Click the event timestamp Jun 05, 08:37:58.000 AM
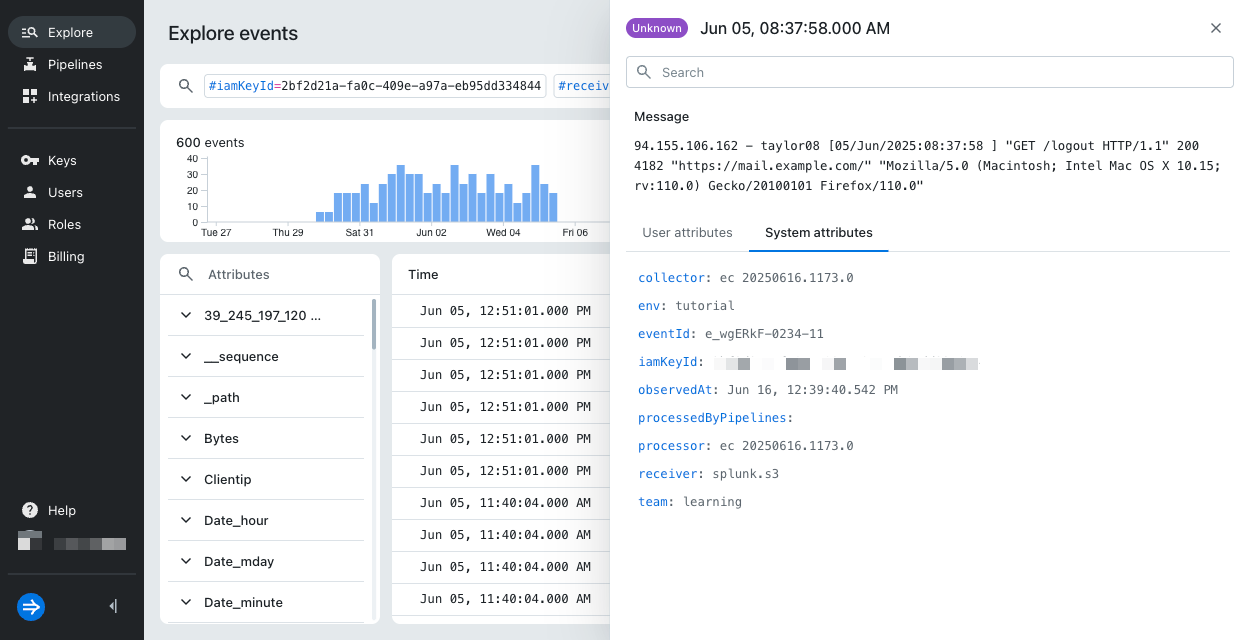Screen dimensions: 1250x640 (795, 28)
